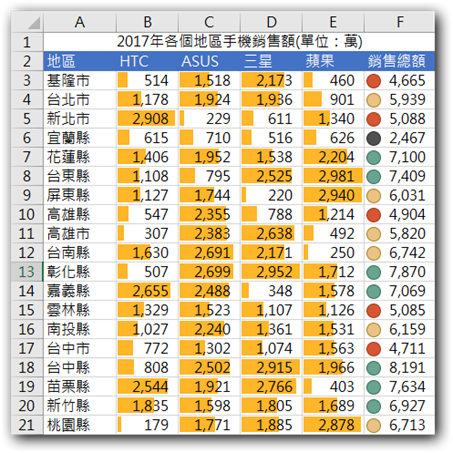Select the ASUS value 2,691 cell
This screenshot has width=453, height=453.
click(x=209, y=253)
